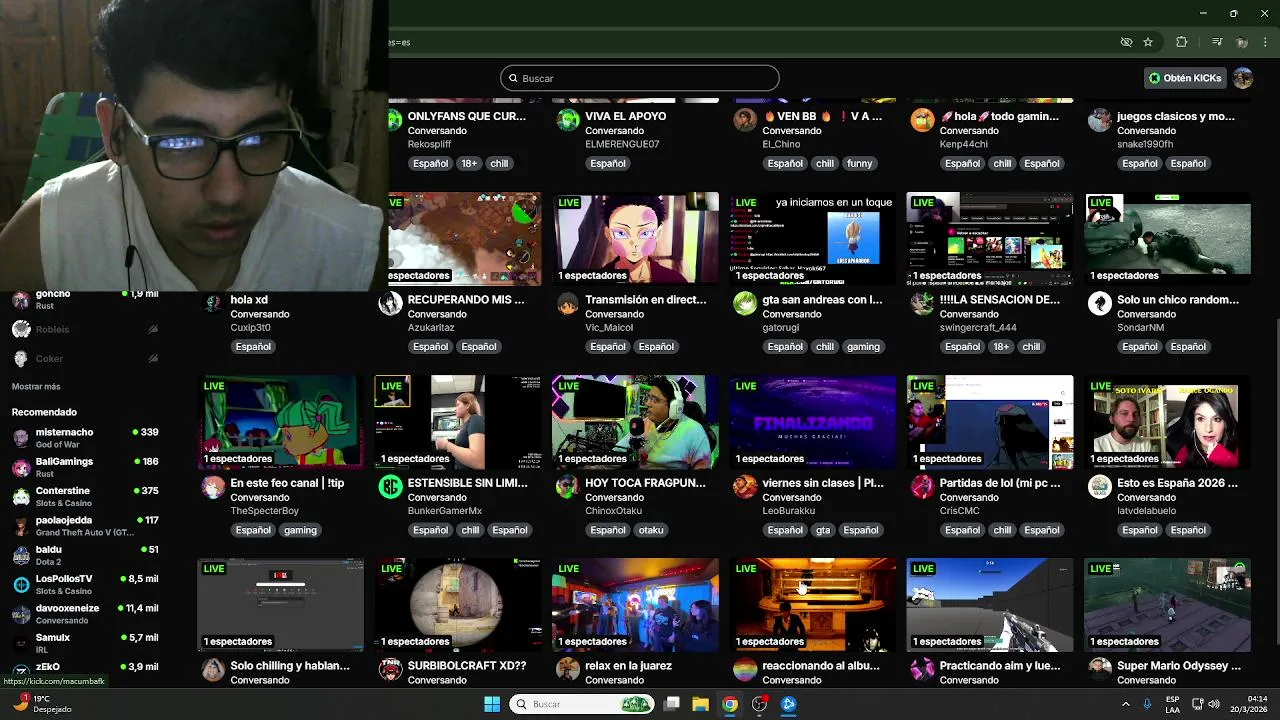Click the CrisCMC channel avatar
This screenshot has width=1280, height=720.
coord(922,487)
